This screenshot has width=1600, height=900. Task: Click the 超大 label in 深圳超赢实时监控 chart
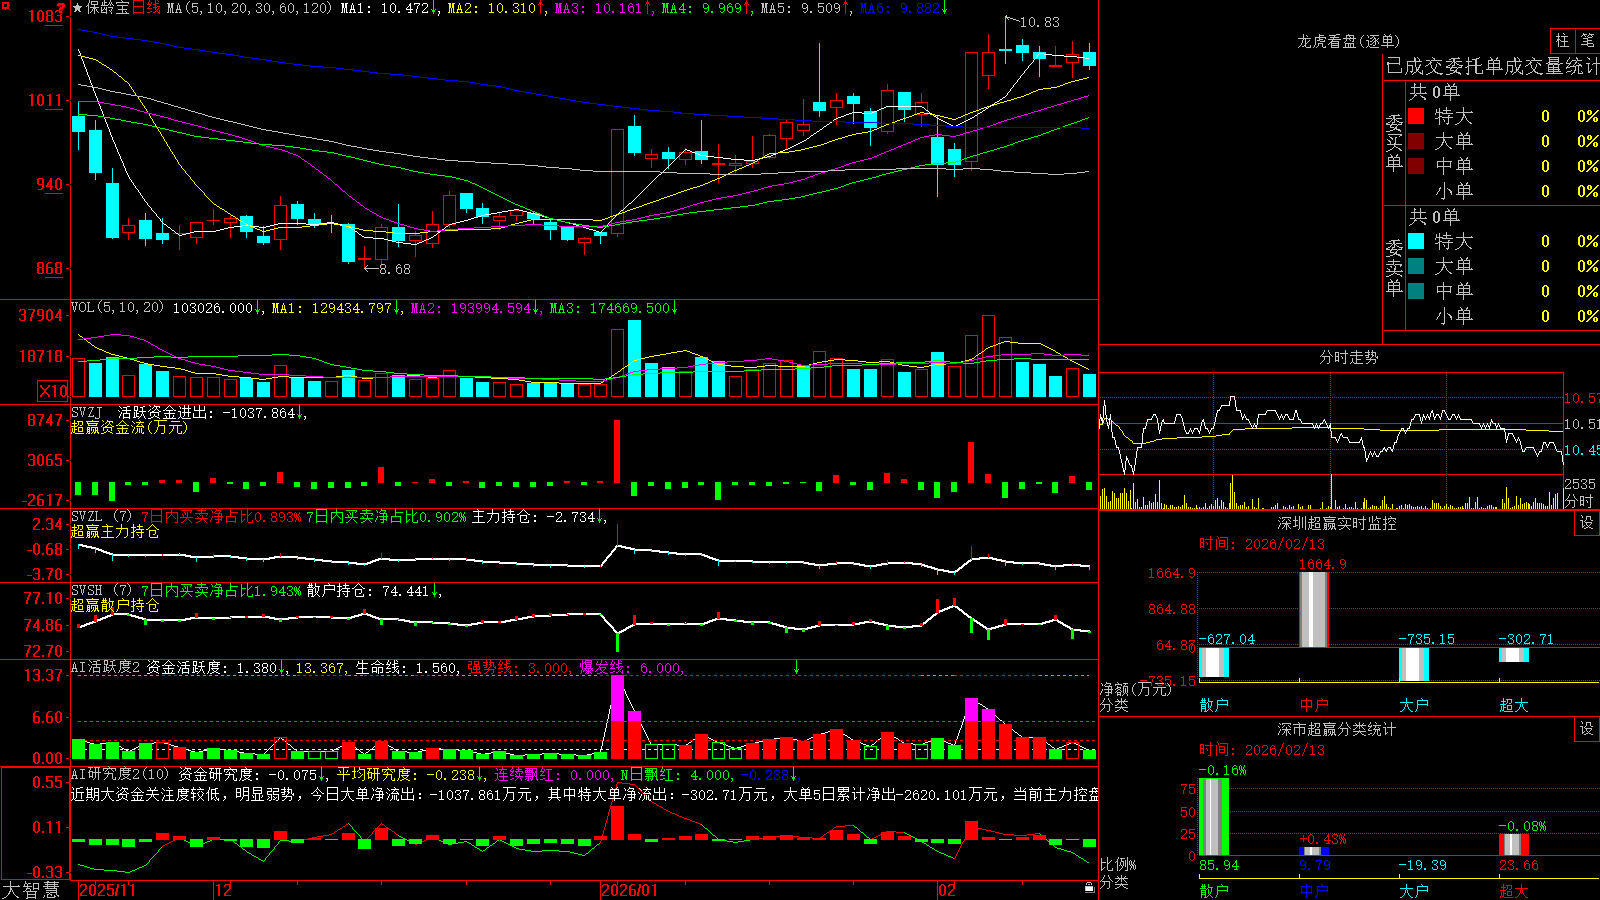point(1514,705)
